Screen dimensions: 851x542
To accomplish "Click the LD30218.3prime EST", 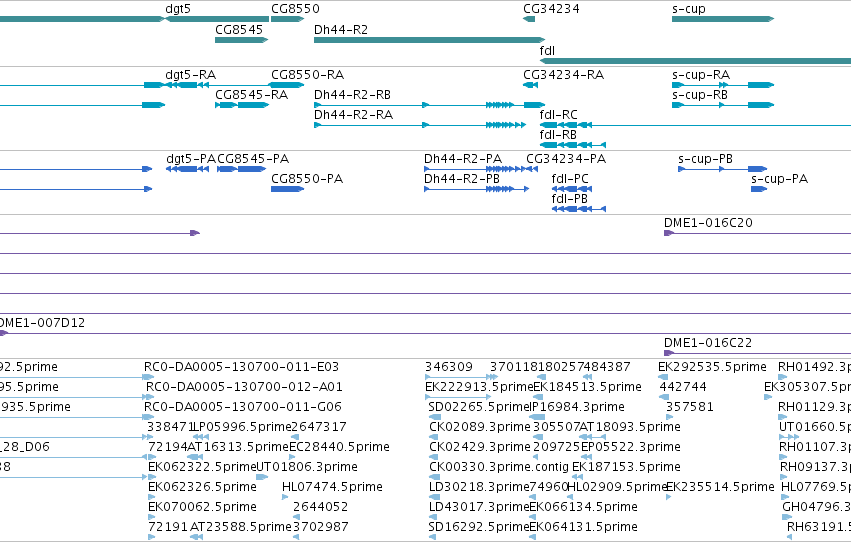I will (x=433, y=498).
